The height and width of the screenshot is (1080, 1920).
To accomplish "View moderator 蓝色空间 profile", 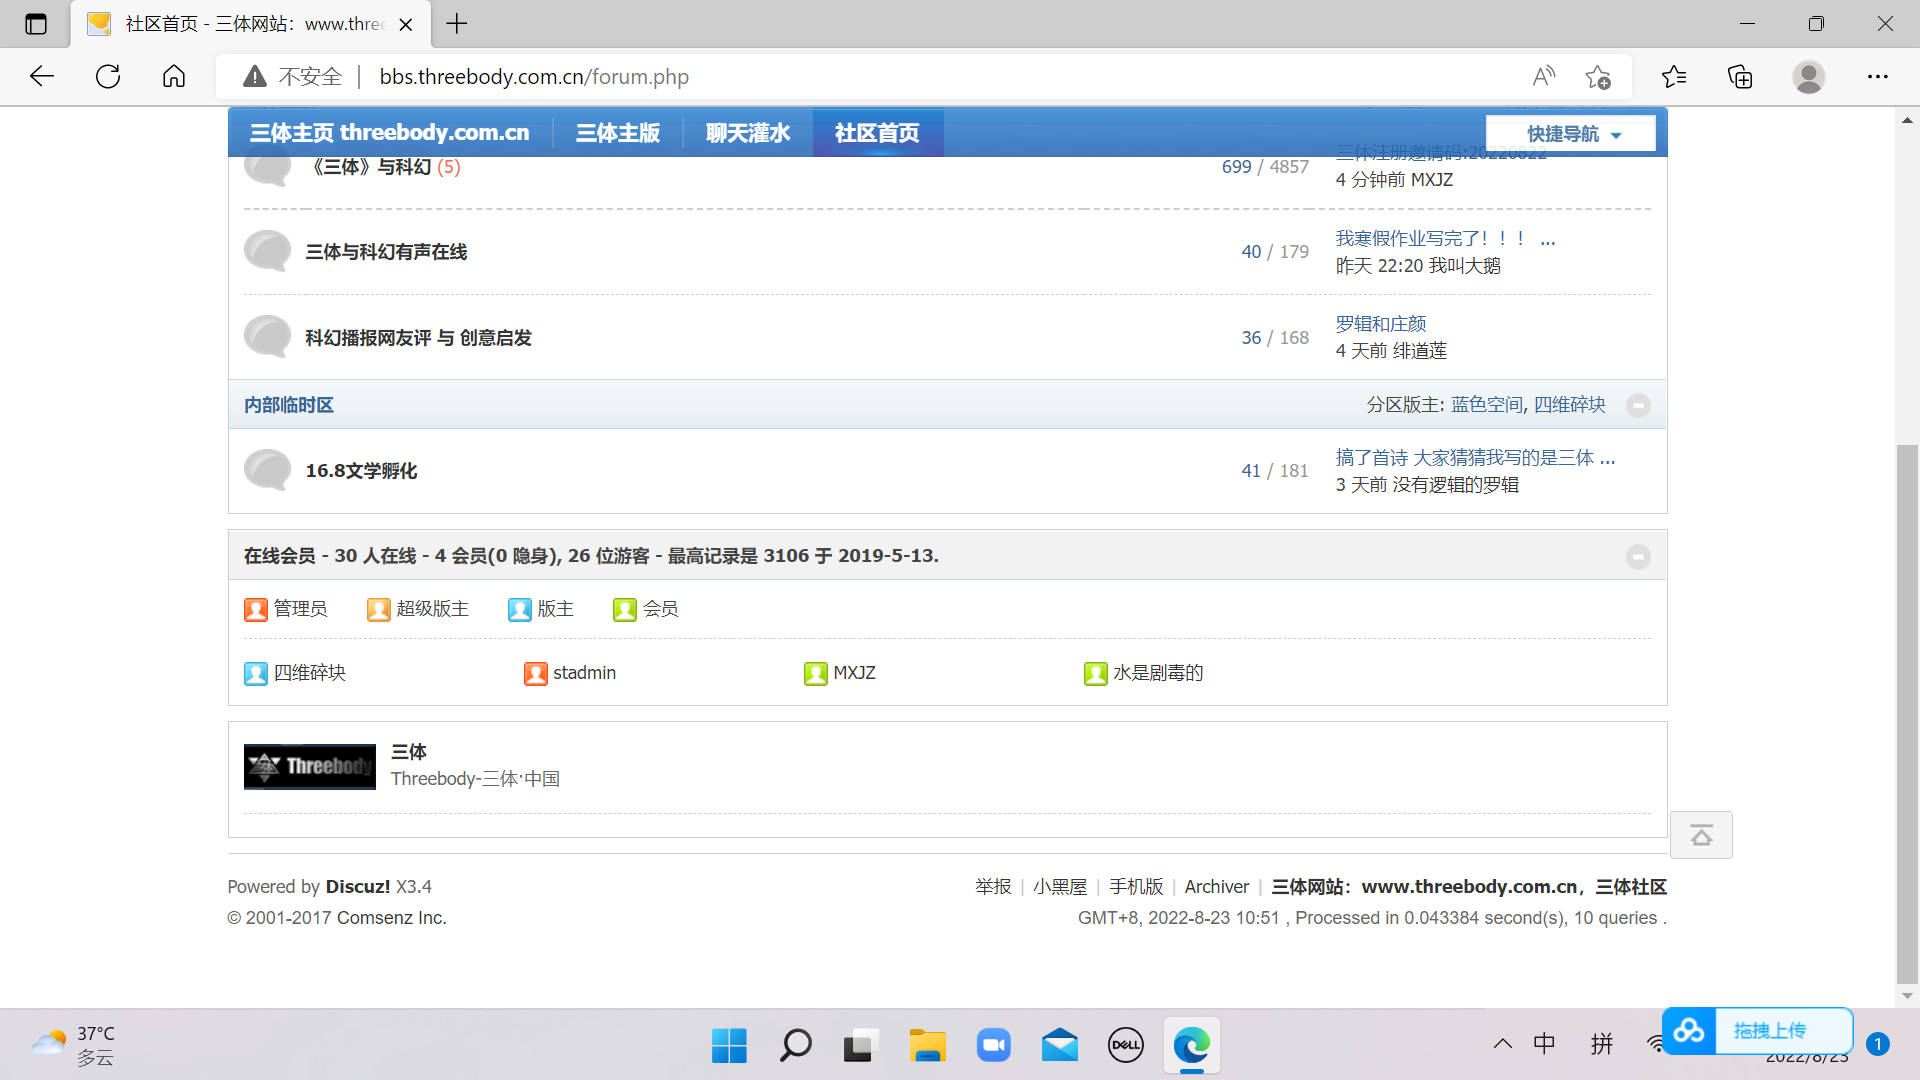I will (x=1486, y=405).
